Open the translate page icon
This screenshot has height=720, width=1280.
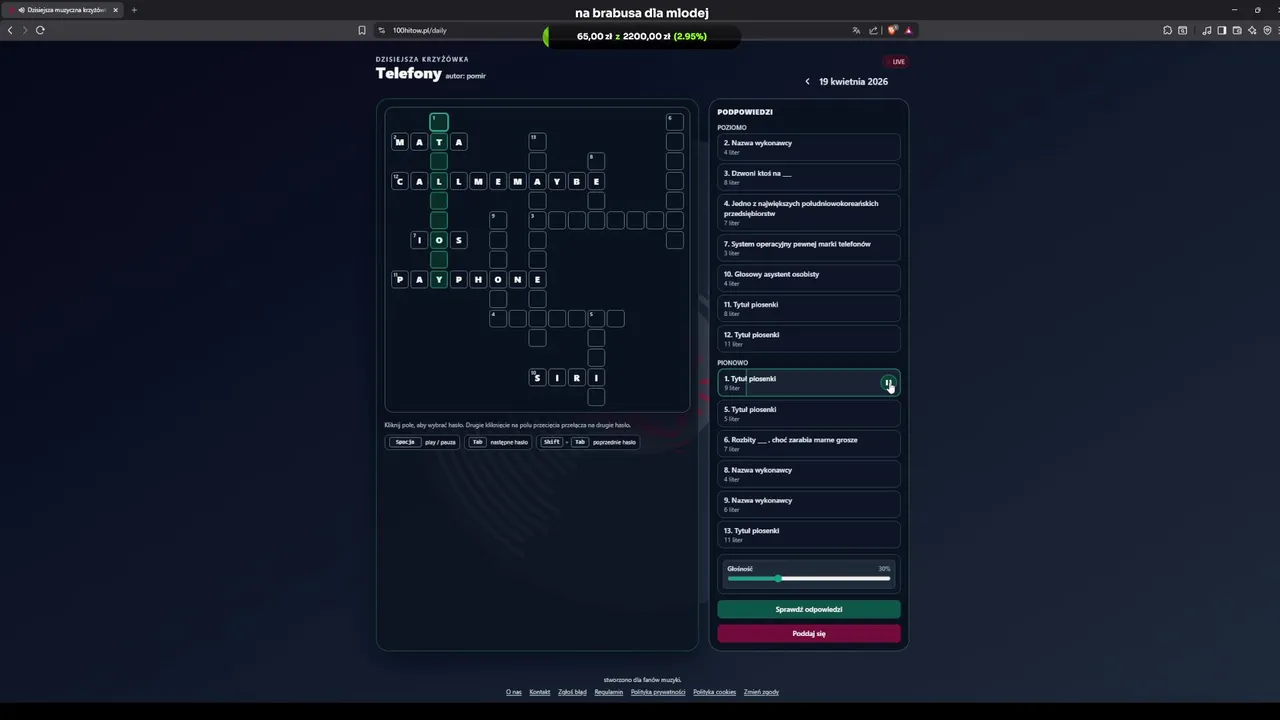click(x=856, y=30)
